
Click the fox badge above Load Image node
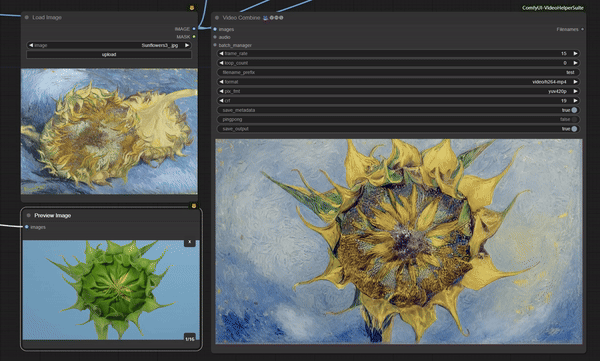(x=192, y=8)
